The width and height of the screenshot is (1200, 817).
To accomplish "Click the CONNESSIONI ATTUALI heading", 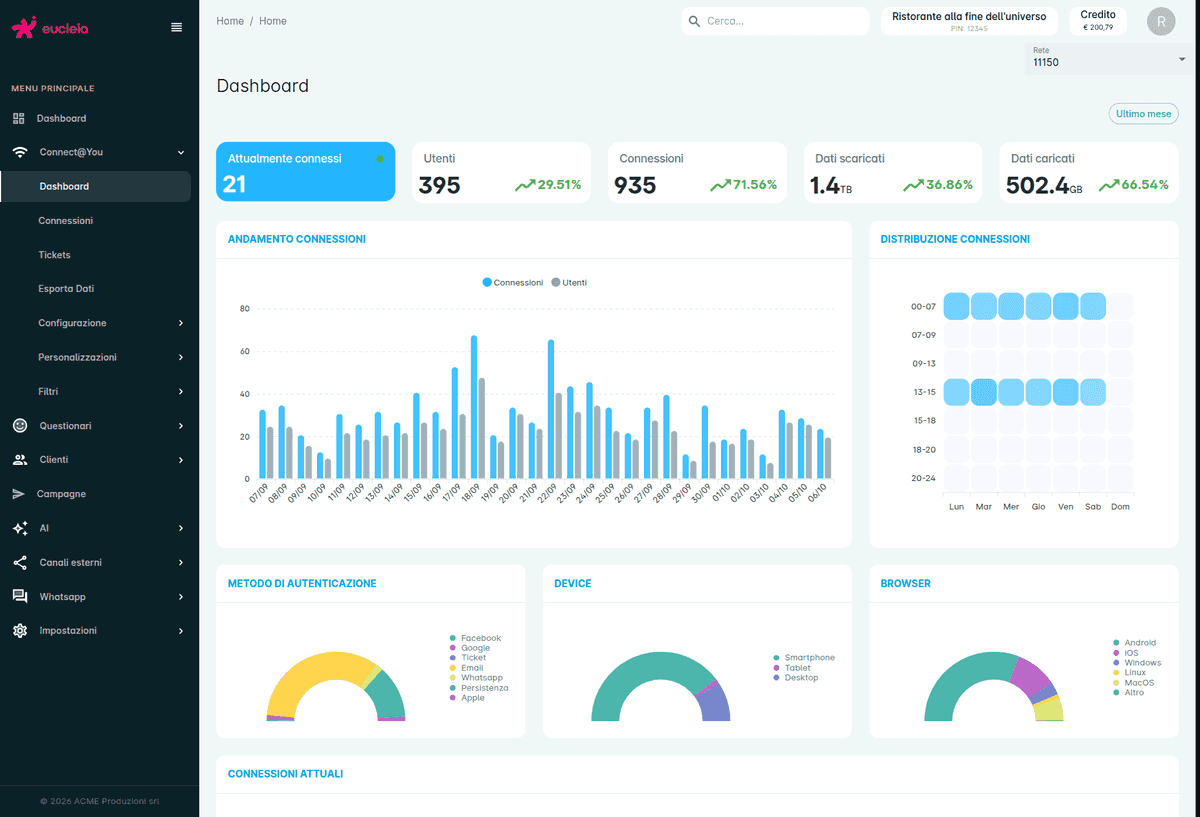I will point(286,774).
